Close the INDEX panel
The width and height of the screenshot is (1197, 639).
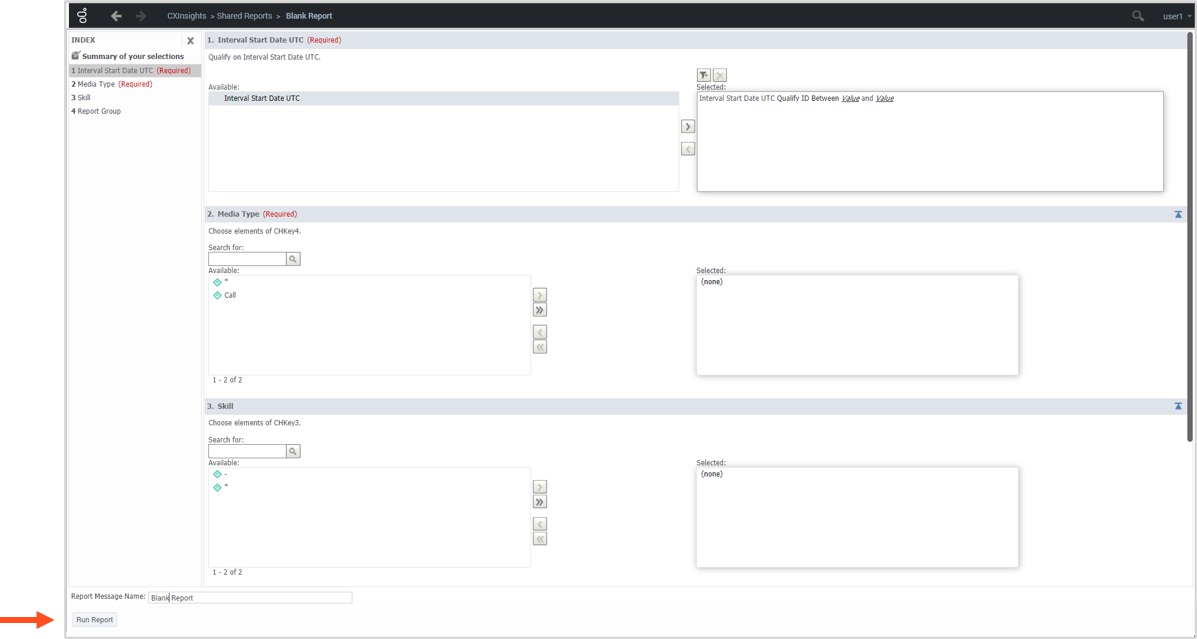[x=190, y=41]
